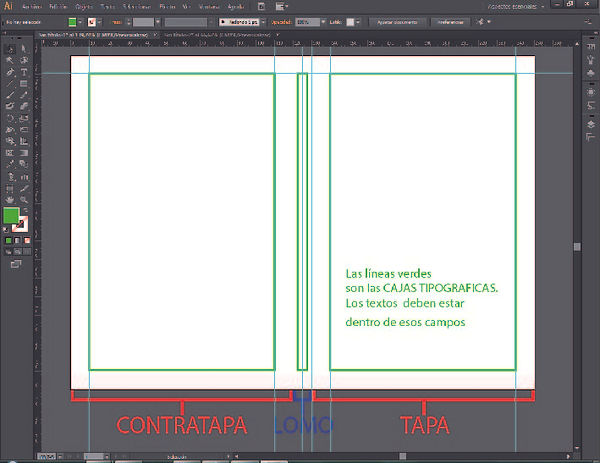Select the Symbol Sprayer tool
This screenshot has width=600, height=463.
click(x=10, y=177)
